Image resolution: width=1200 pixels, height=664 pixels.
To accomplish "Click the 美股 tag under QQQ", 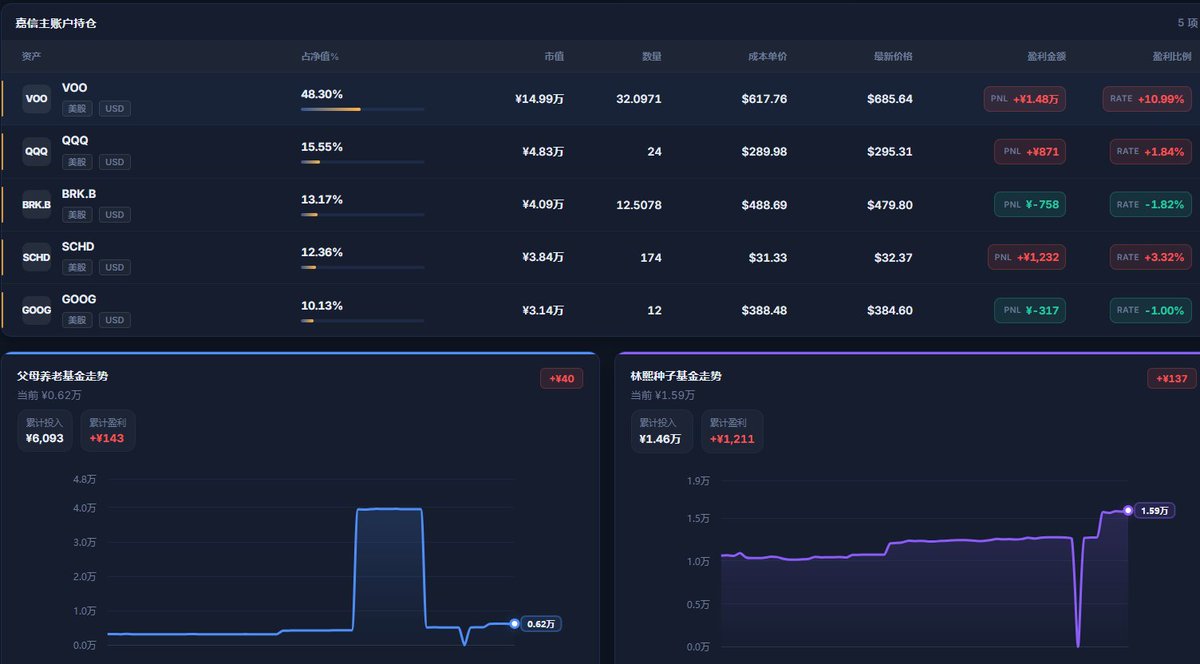I will coord(77,161).
